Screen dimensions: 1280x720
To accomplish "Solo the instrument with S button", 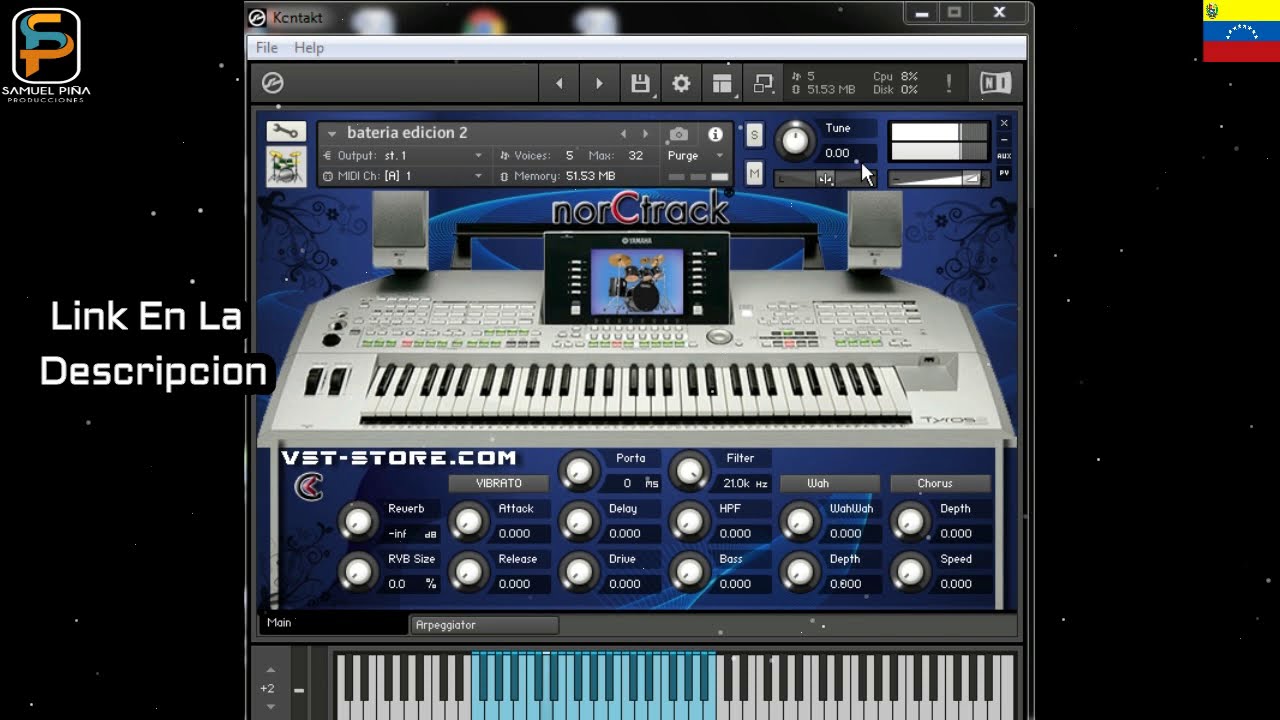I will point(754,135).
